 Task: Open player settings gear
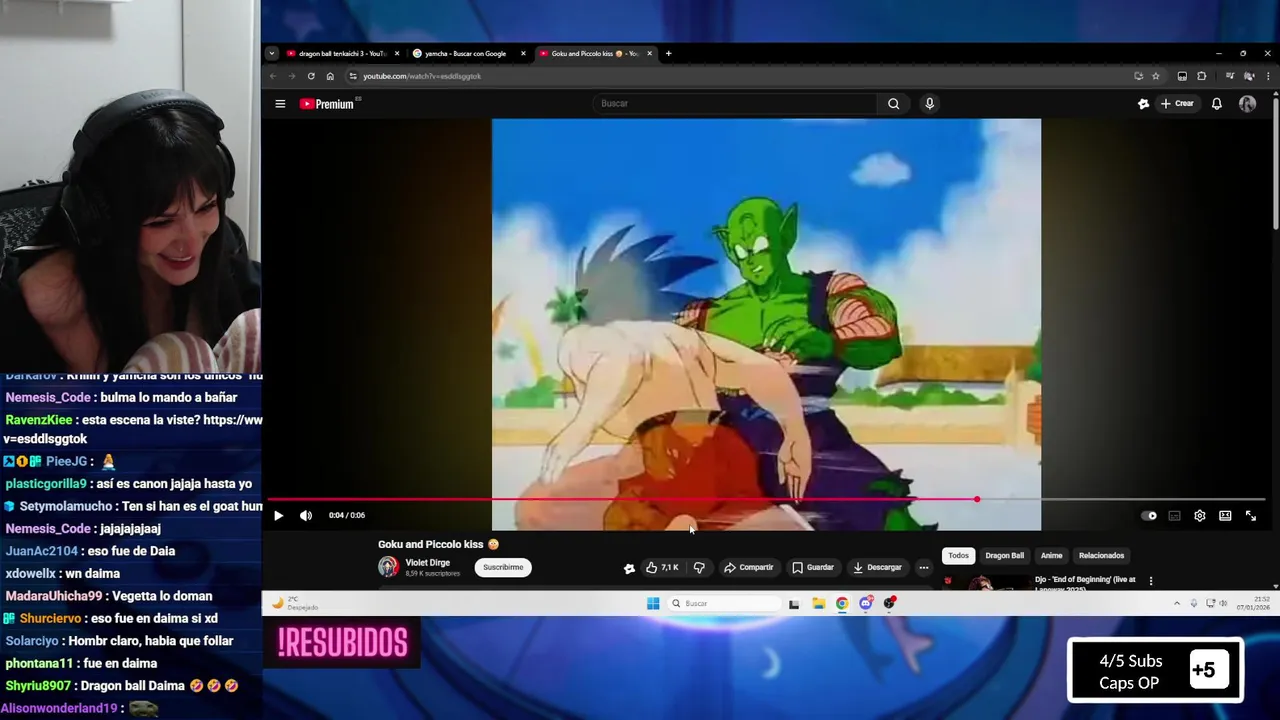[1199, 516]
